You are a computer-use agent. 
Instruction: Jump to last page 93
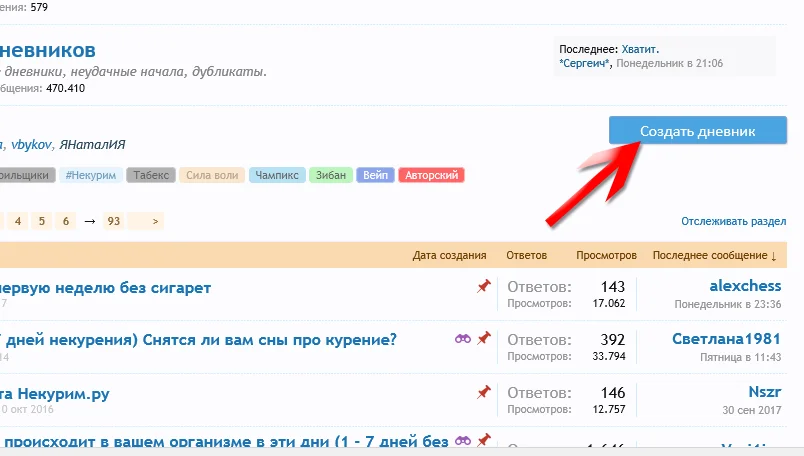point(114,221)
